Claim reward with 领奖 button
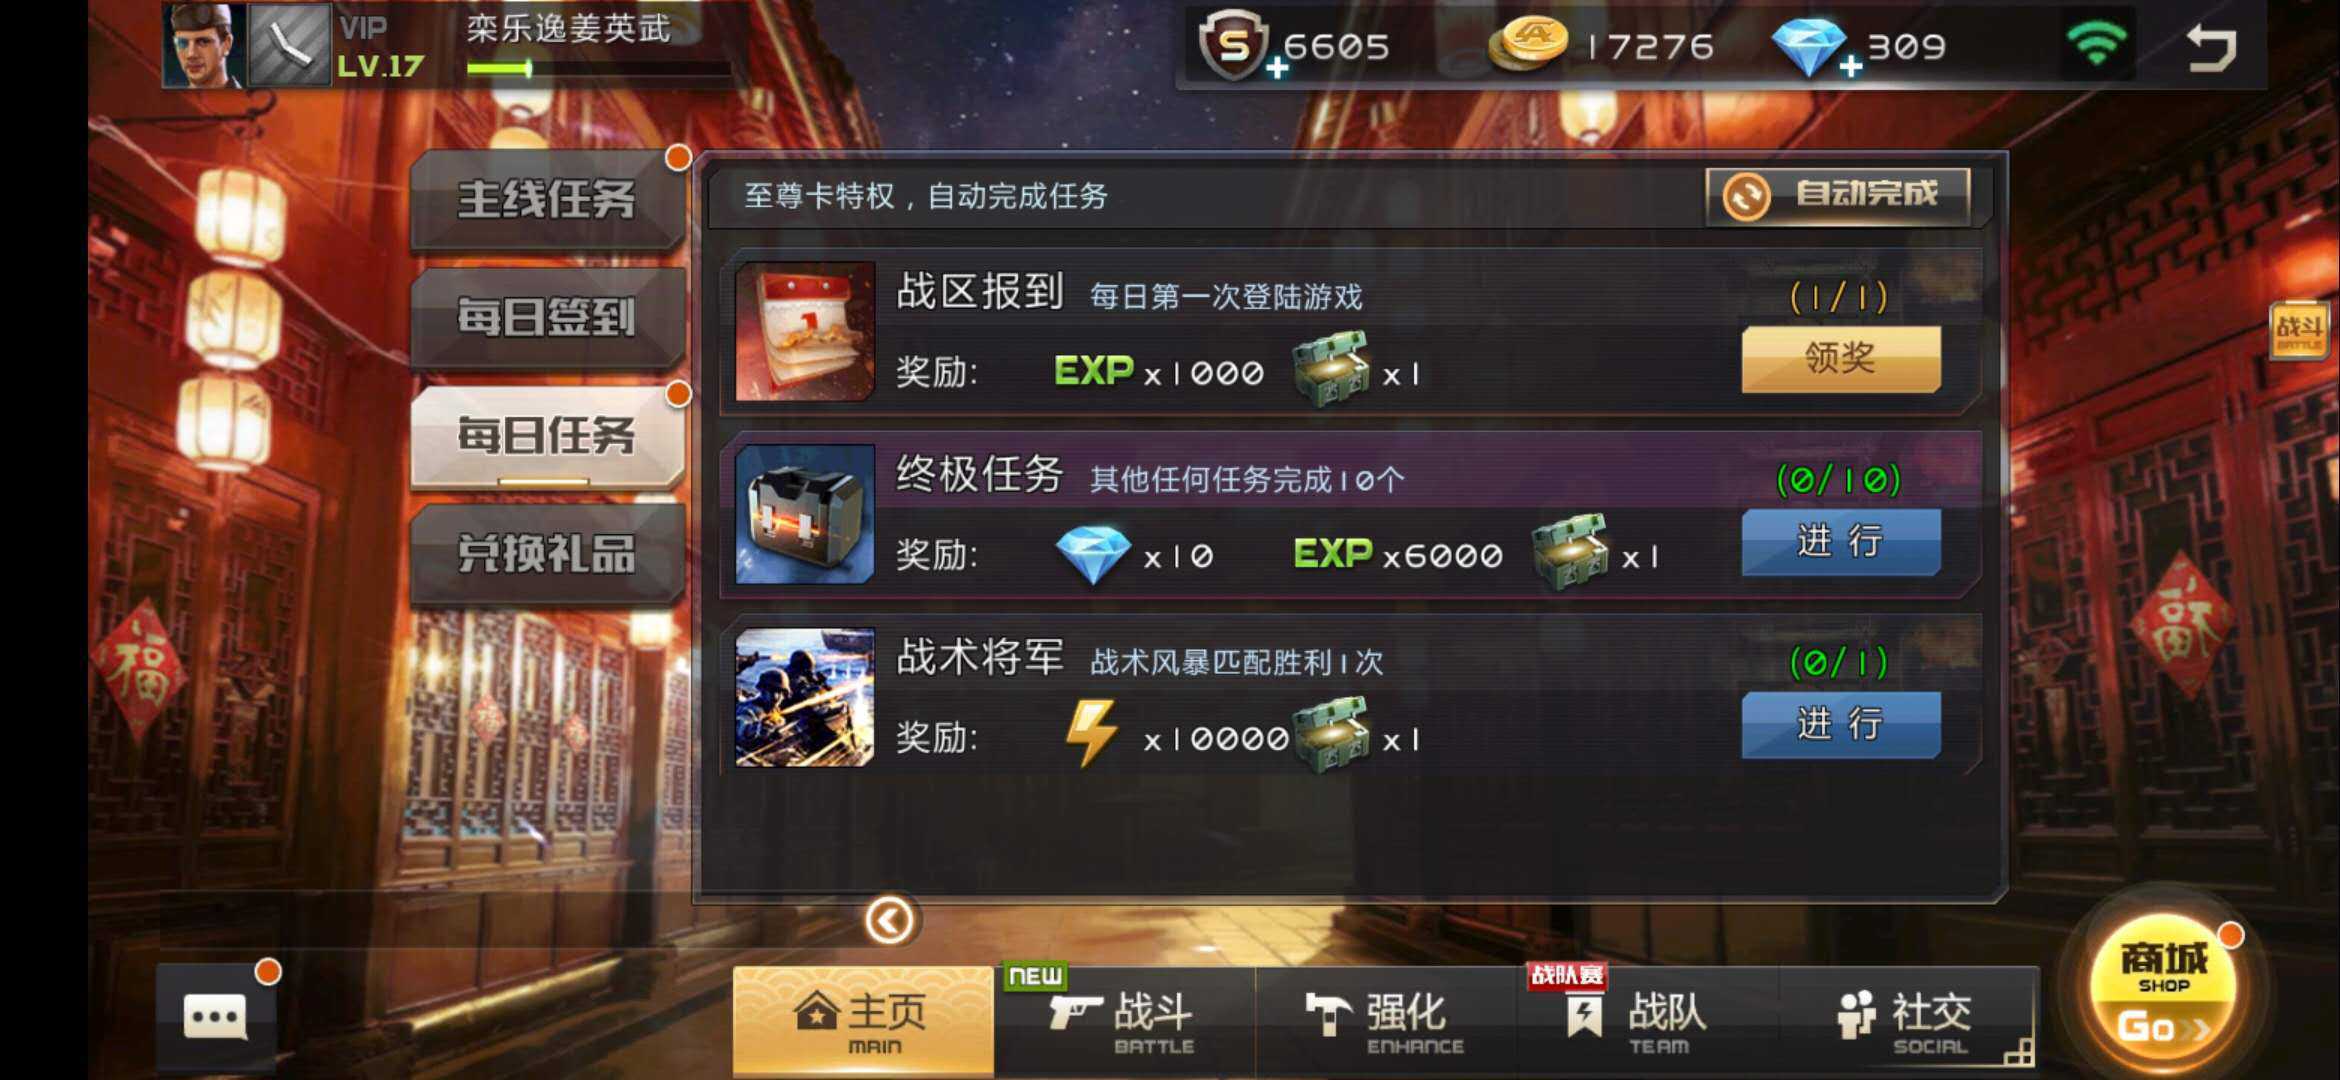2340x1080 pixels. click(1841, 358)
